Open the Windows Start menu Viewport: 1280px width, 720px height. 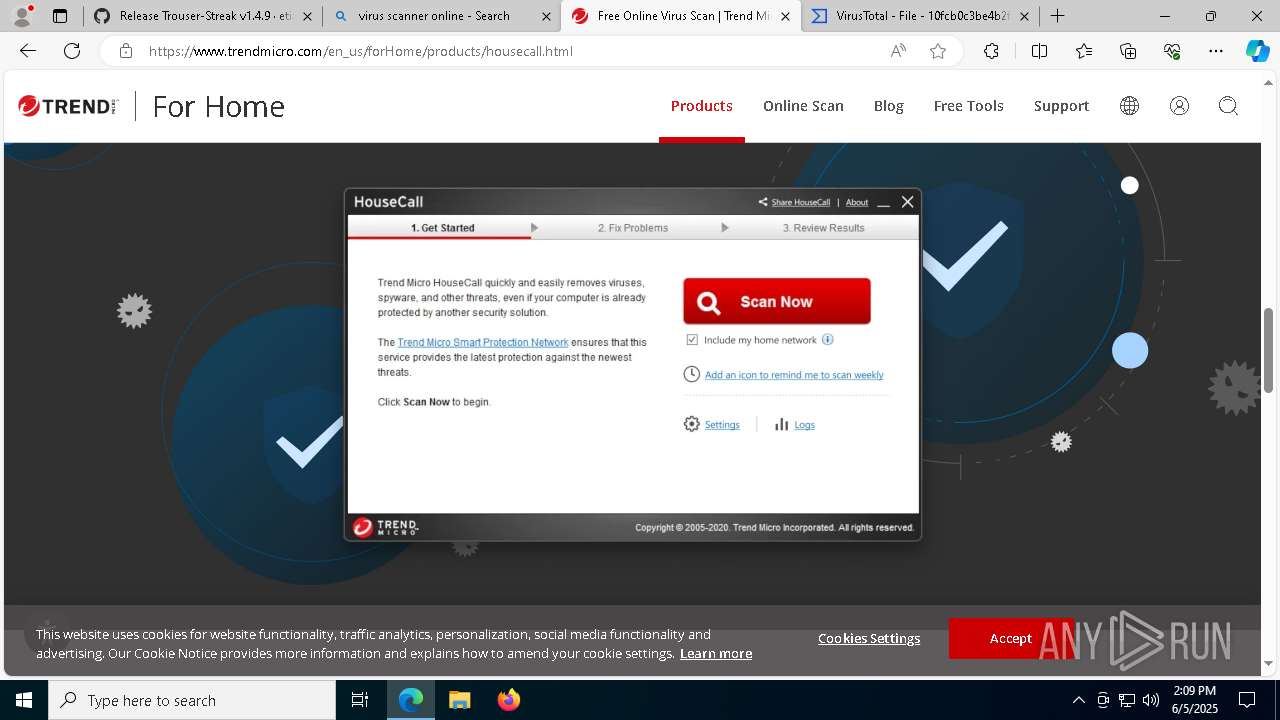pos(24,700)
